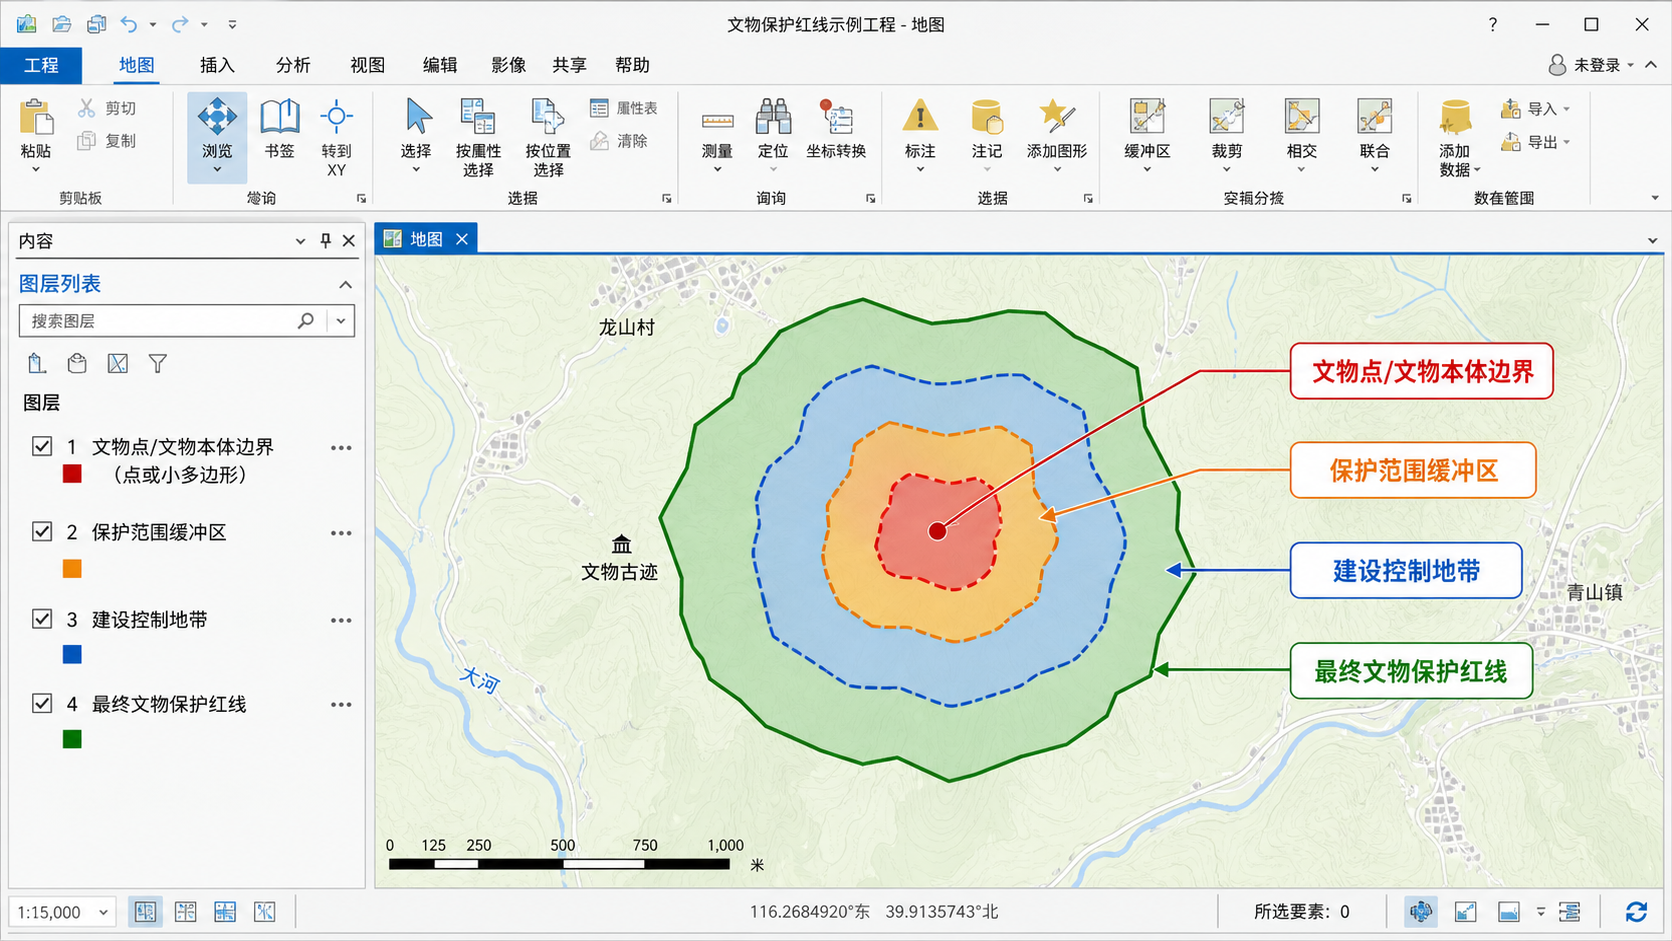The width and height of the screenshot is (1672, 941).
Task: Open more options for 最终文物保护红线 layer
Action: click(x=341, y=705)
